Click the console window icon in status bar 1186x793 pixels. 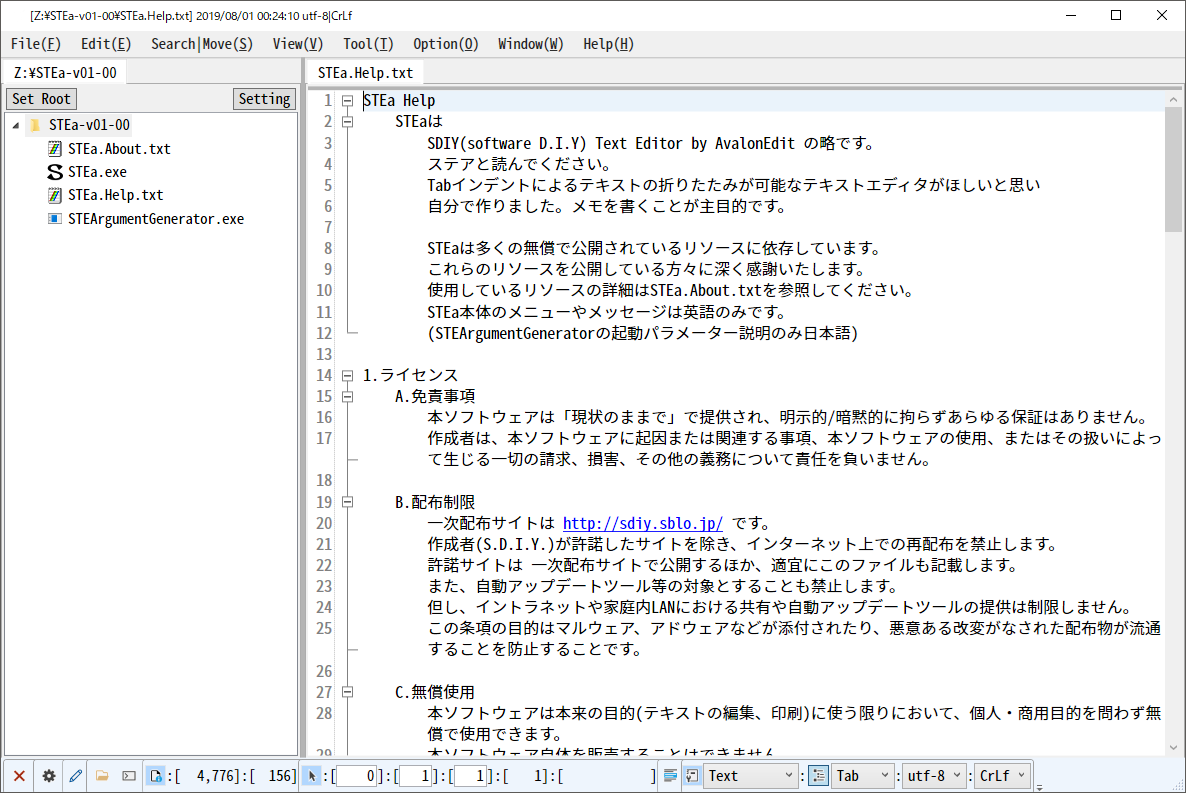[129, 776]
